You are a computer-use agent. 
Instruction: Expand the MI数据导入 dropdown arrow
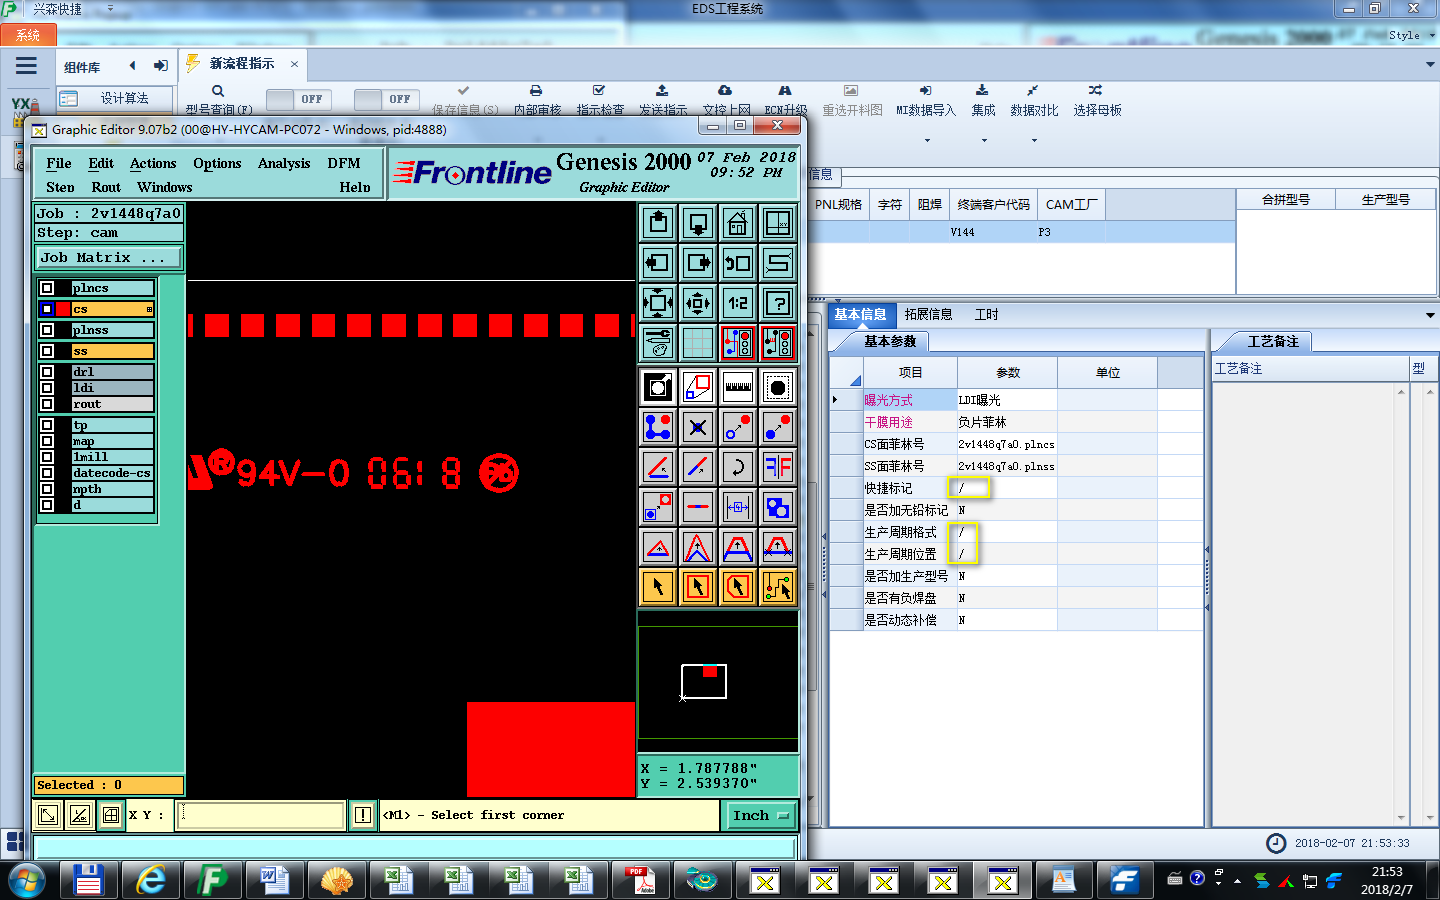point(927,140)
